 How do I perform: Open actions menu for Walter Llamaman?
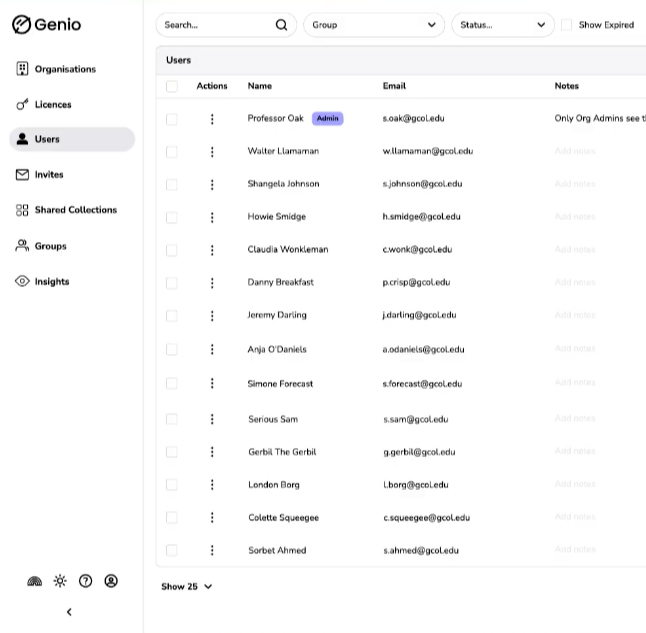212,152
